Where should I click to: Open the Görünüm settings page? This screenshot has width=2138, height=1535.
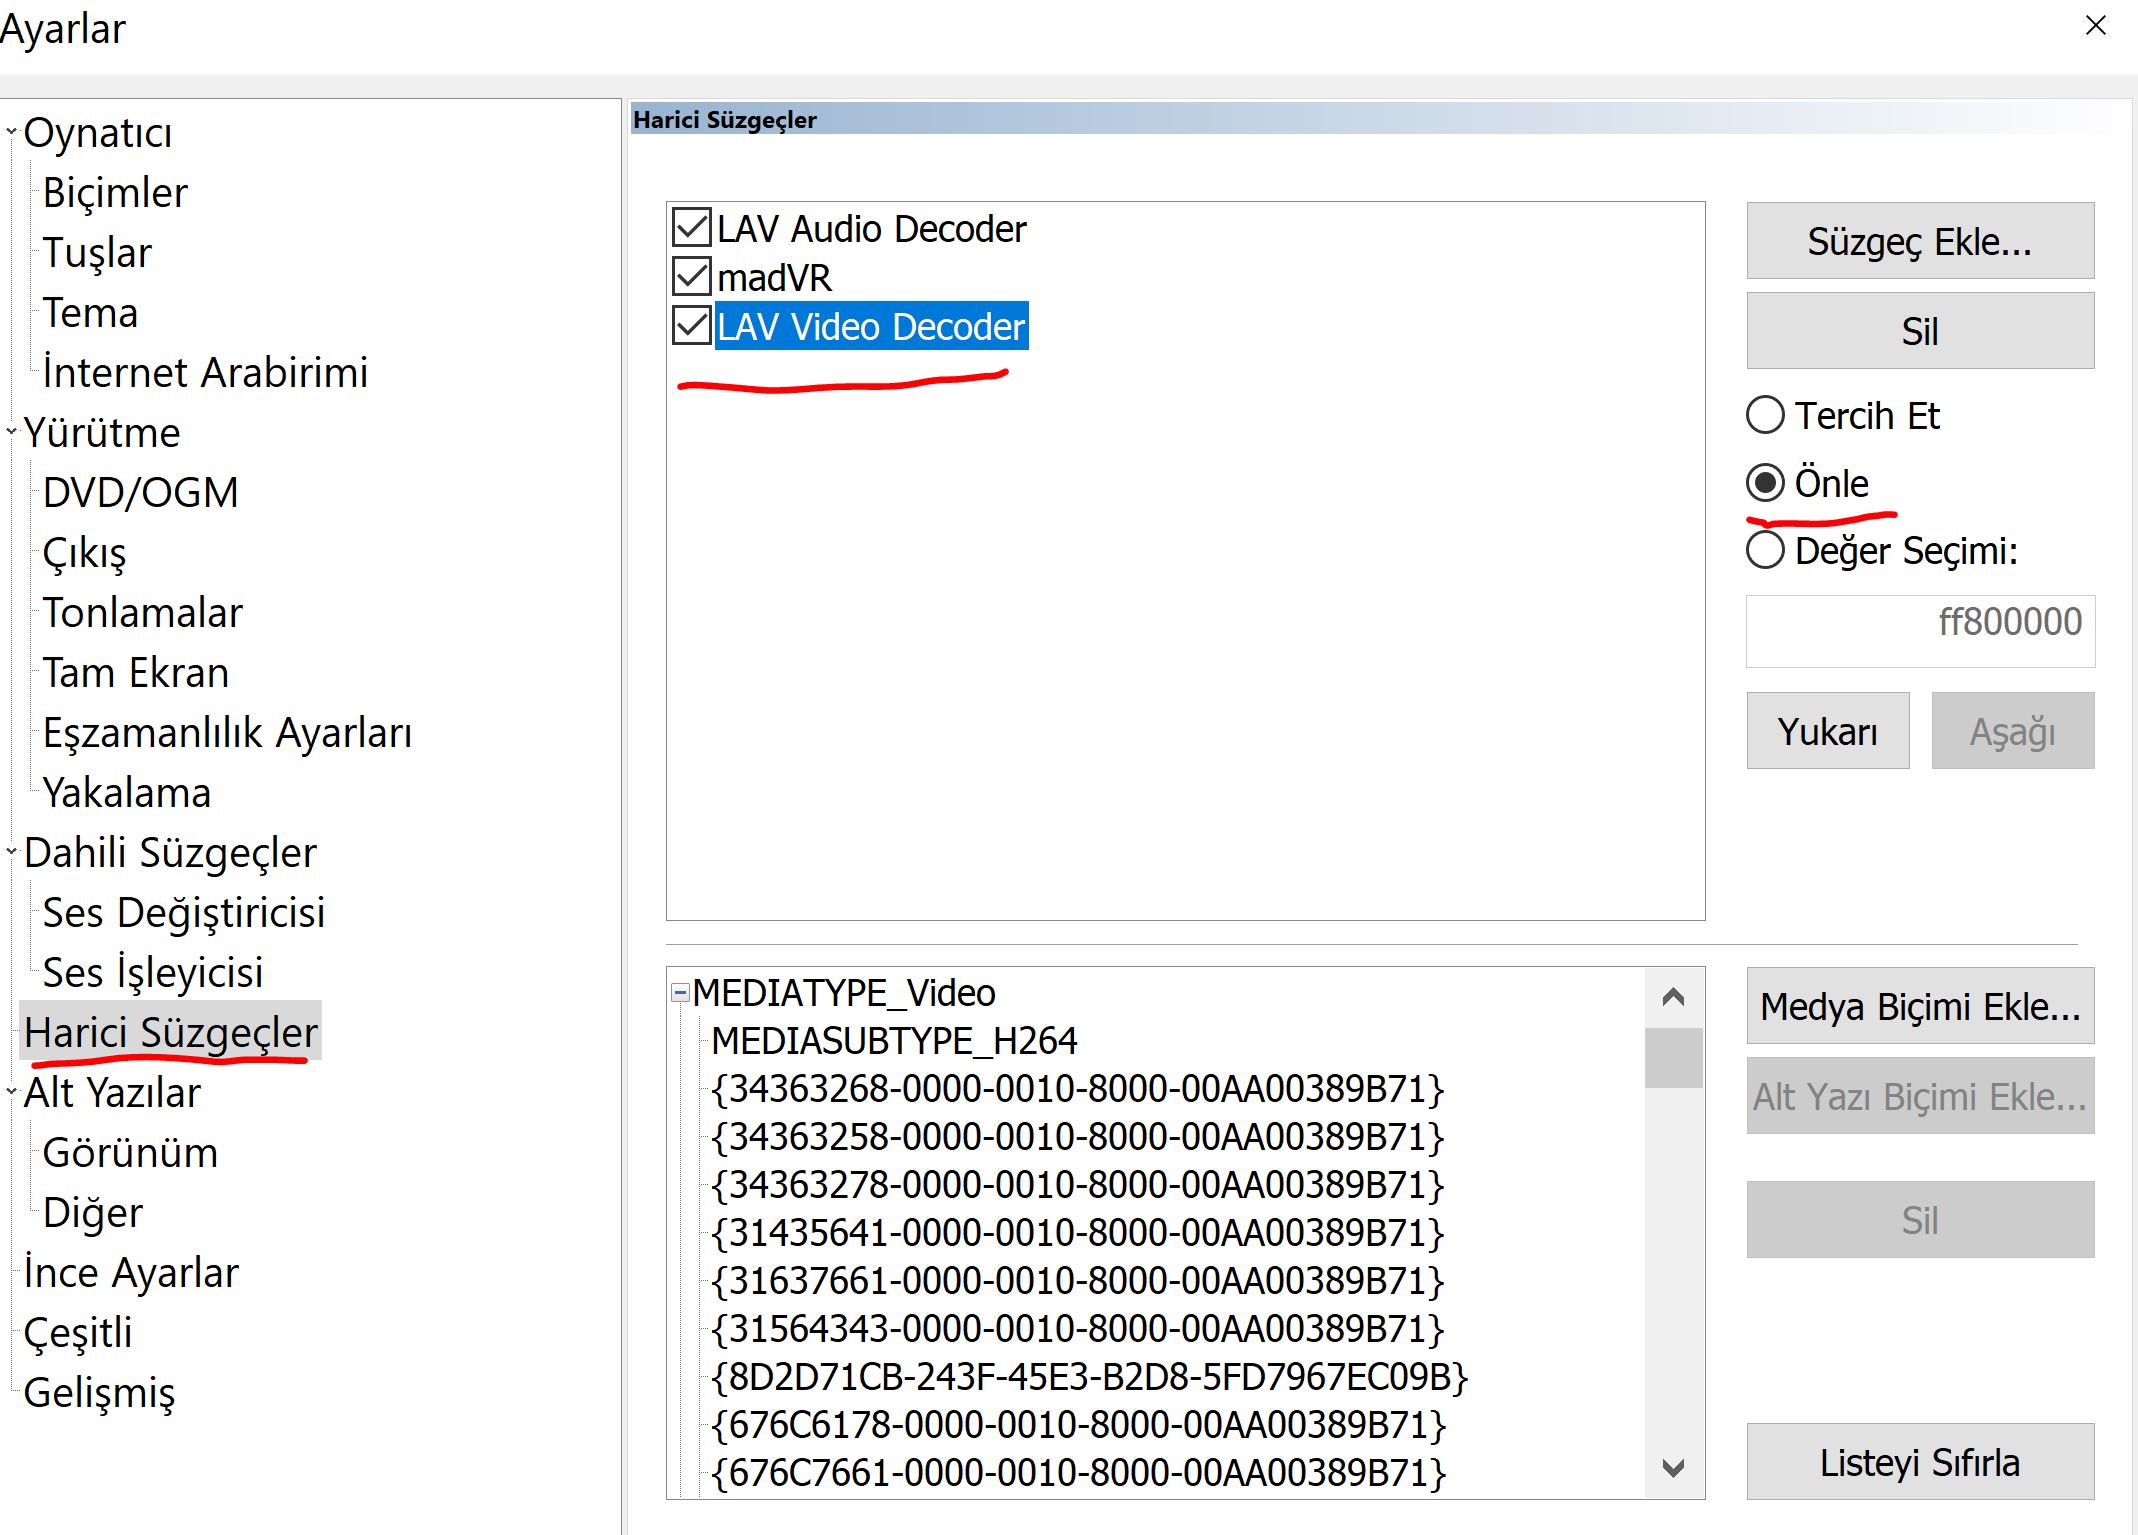pyautogui.click(x=130, y=1152)
